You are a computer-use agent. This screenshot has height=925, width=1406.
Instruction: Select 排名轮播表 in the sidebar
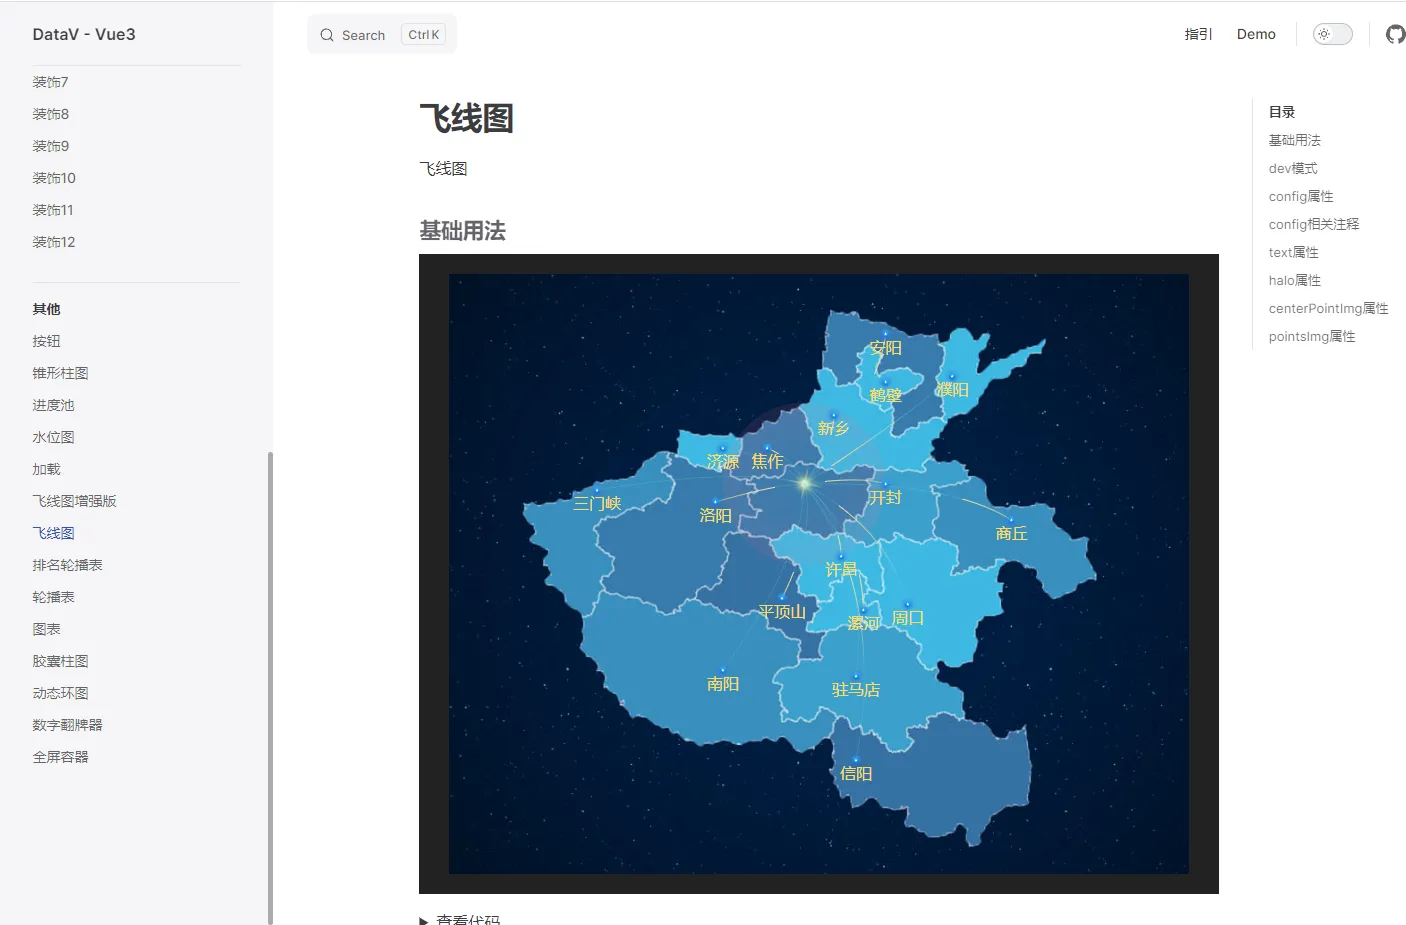[67, 565]
